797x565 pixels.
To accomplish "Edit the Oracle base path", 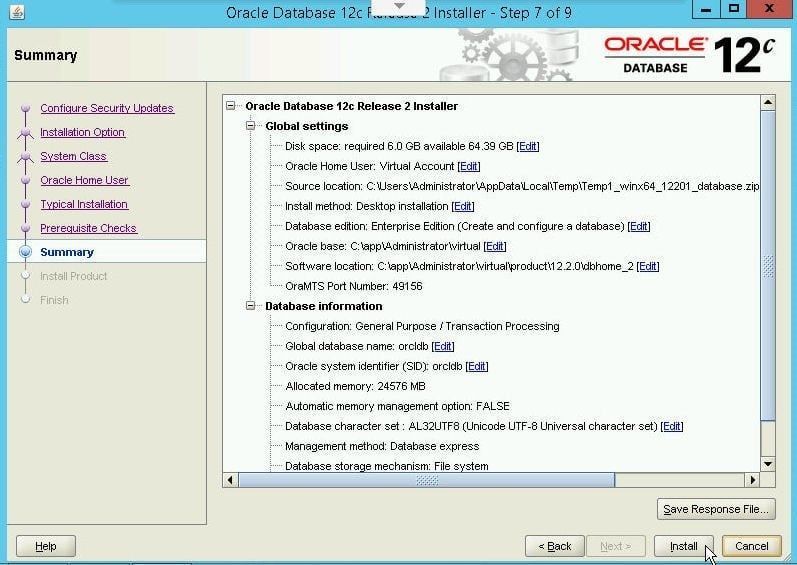I will tap(495, 246).
